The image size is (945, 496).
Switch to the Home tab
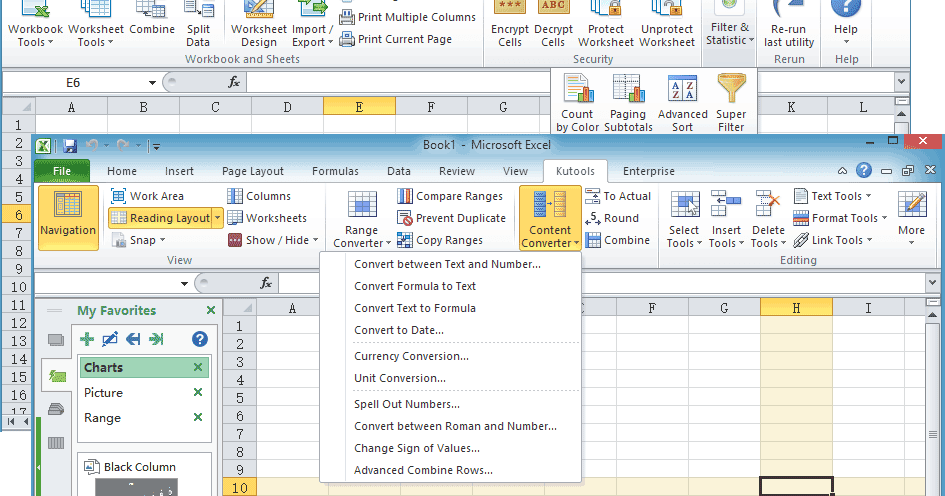[122, 171]
